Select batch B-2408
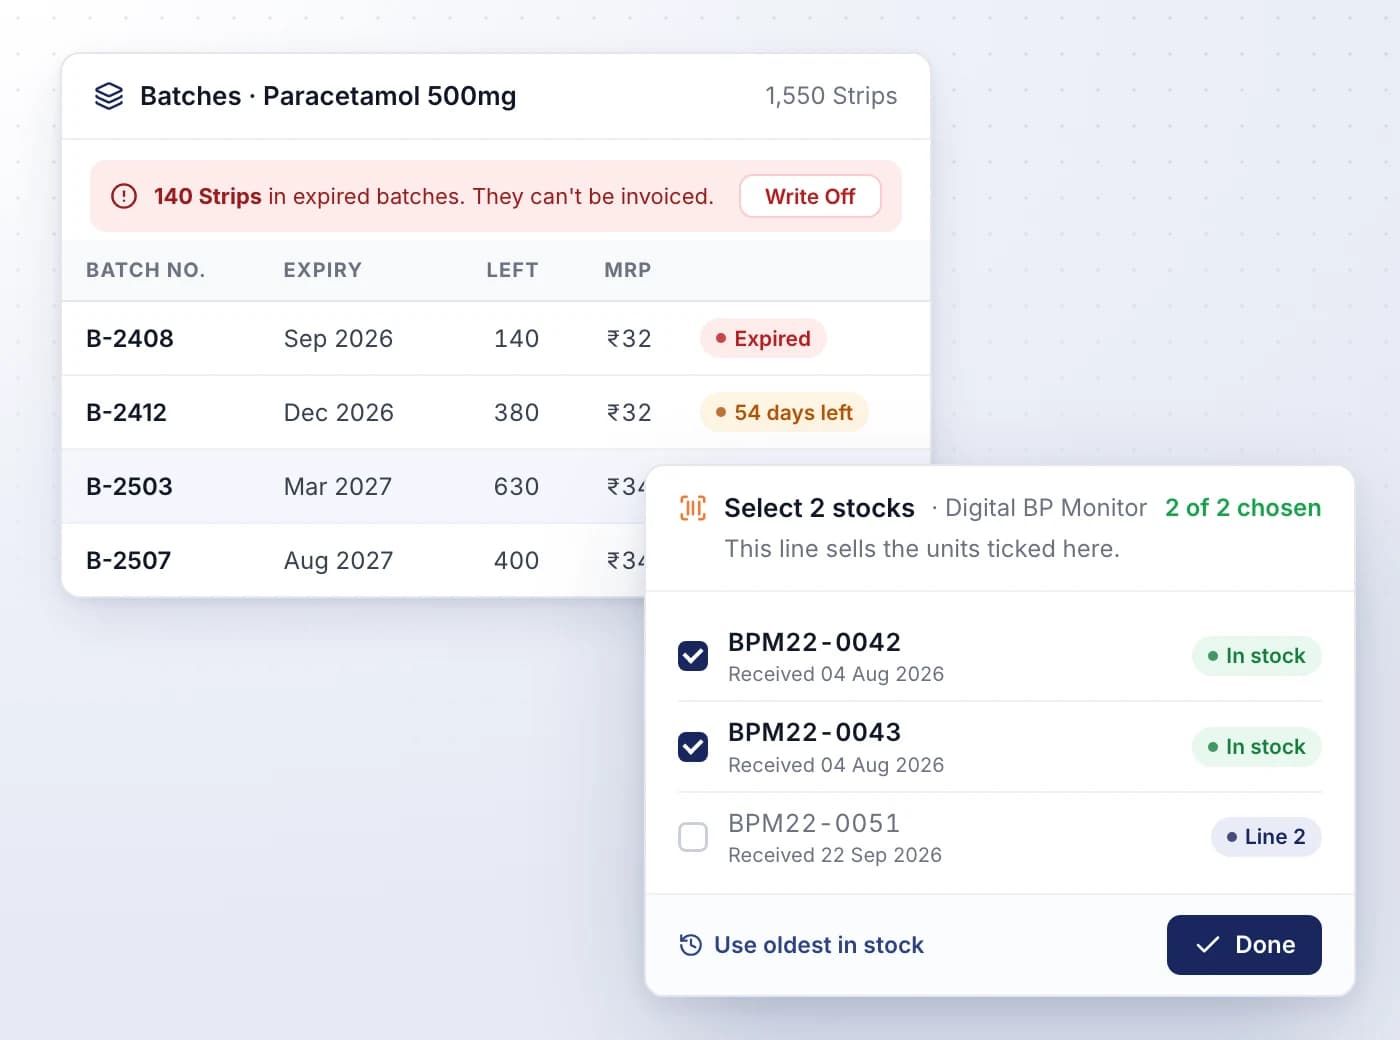 click(130, 339)
